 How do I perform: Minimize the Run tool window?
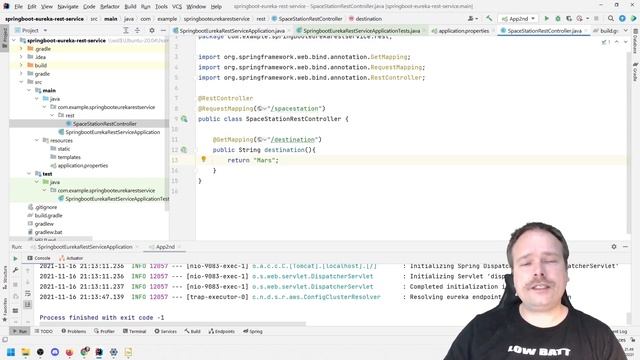click(625, 247)
